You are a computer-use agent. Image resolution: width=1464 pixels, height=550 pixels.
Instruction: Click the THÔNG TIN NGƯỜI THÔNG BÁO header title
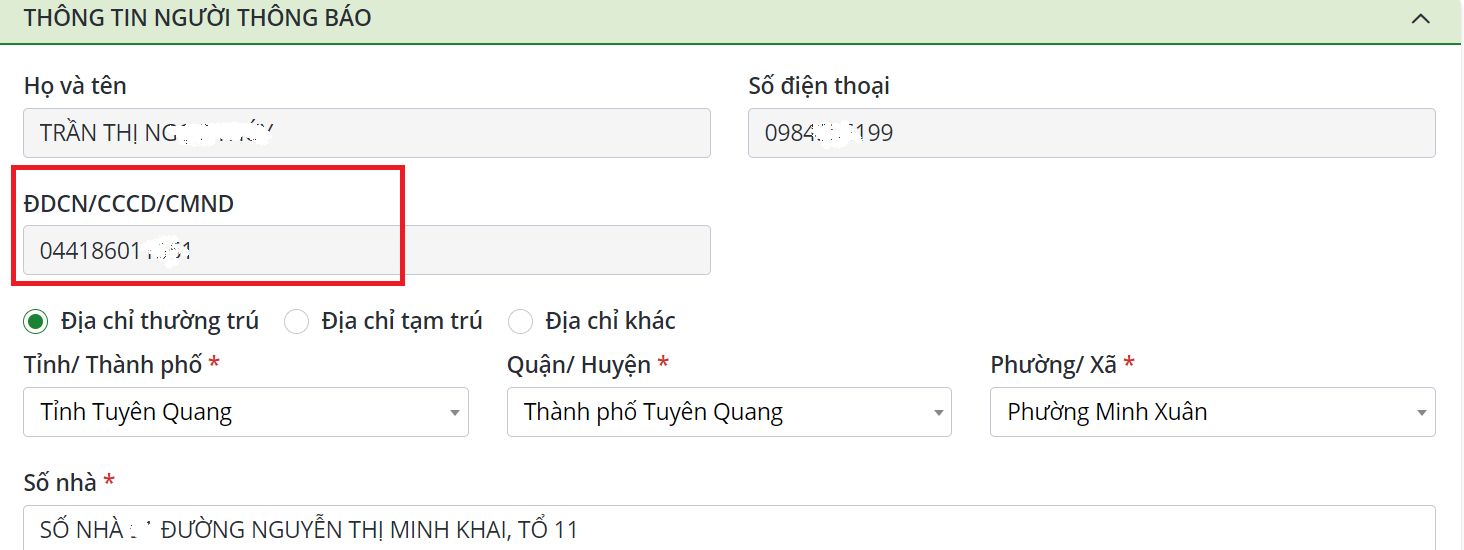pos(198,19)
